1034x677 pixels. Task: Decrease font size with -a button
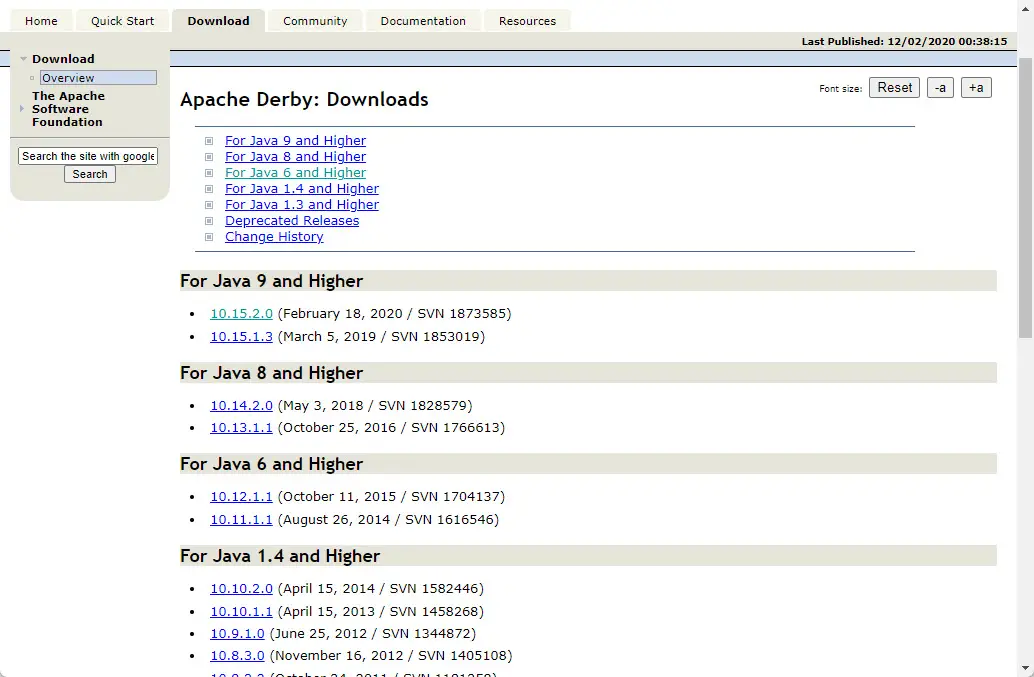[940, 88]
